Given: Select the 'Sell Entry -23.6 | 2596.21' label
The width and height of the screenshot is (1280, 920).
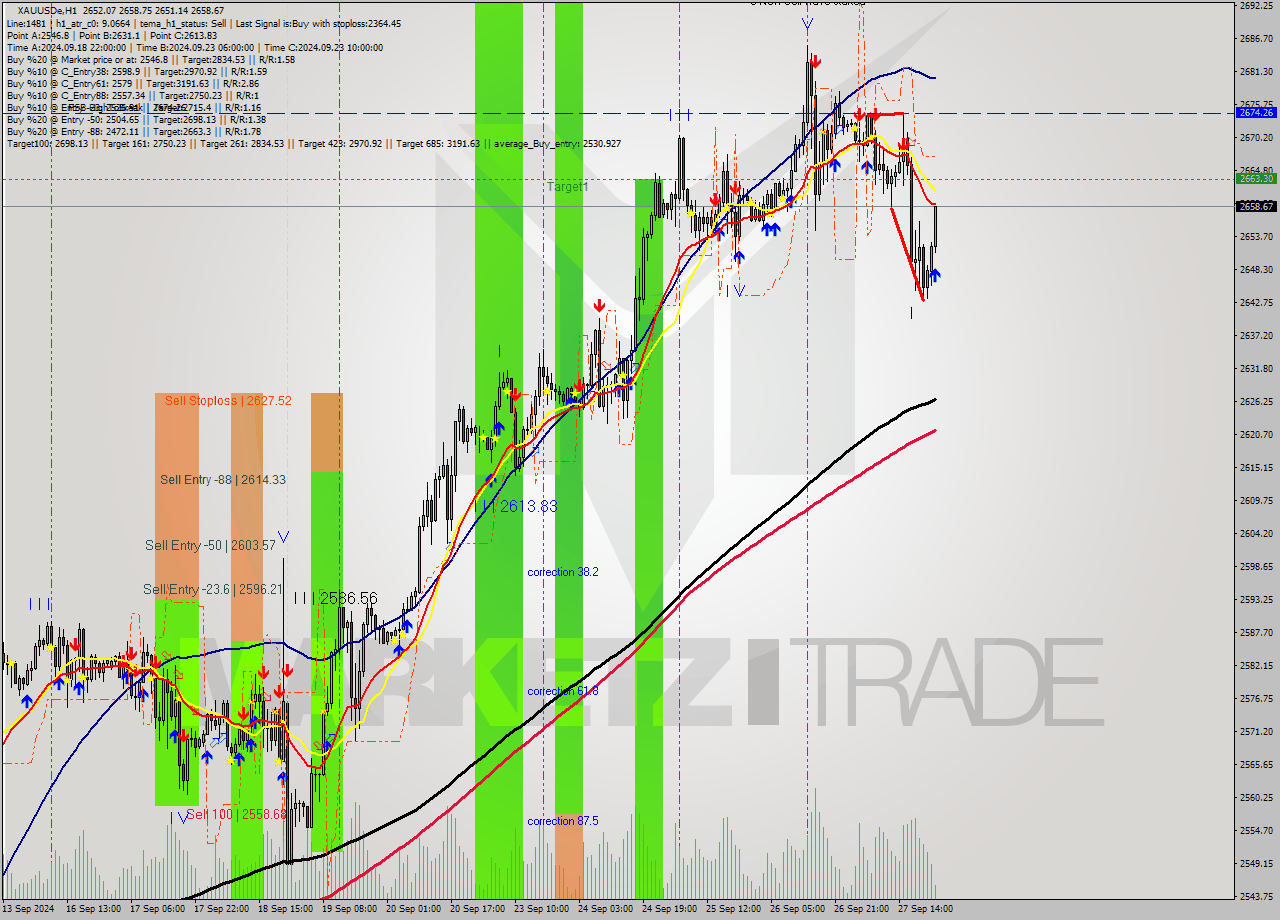Looking at the screenshot, I should 213,590.
